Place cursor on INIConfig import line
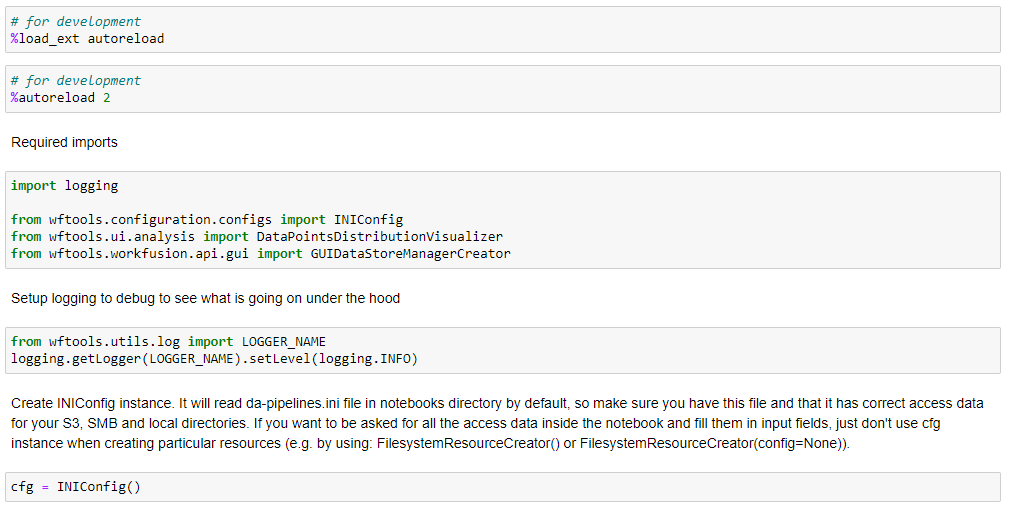The width and height of the screenshot is (1013, 512). [x=207, y=220]
